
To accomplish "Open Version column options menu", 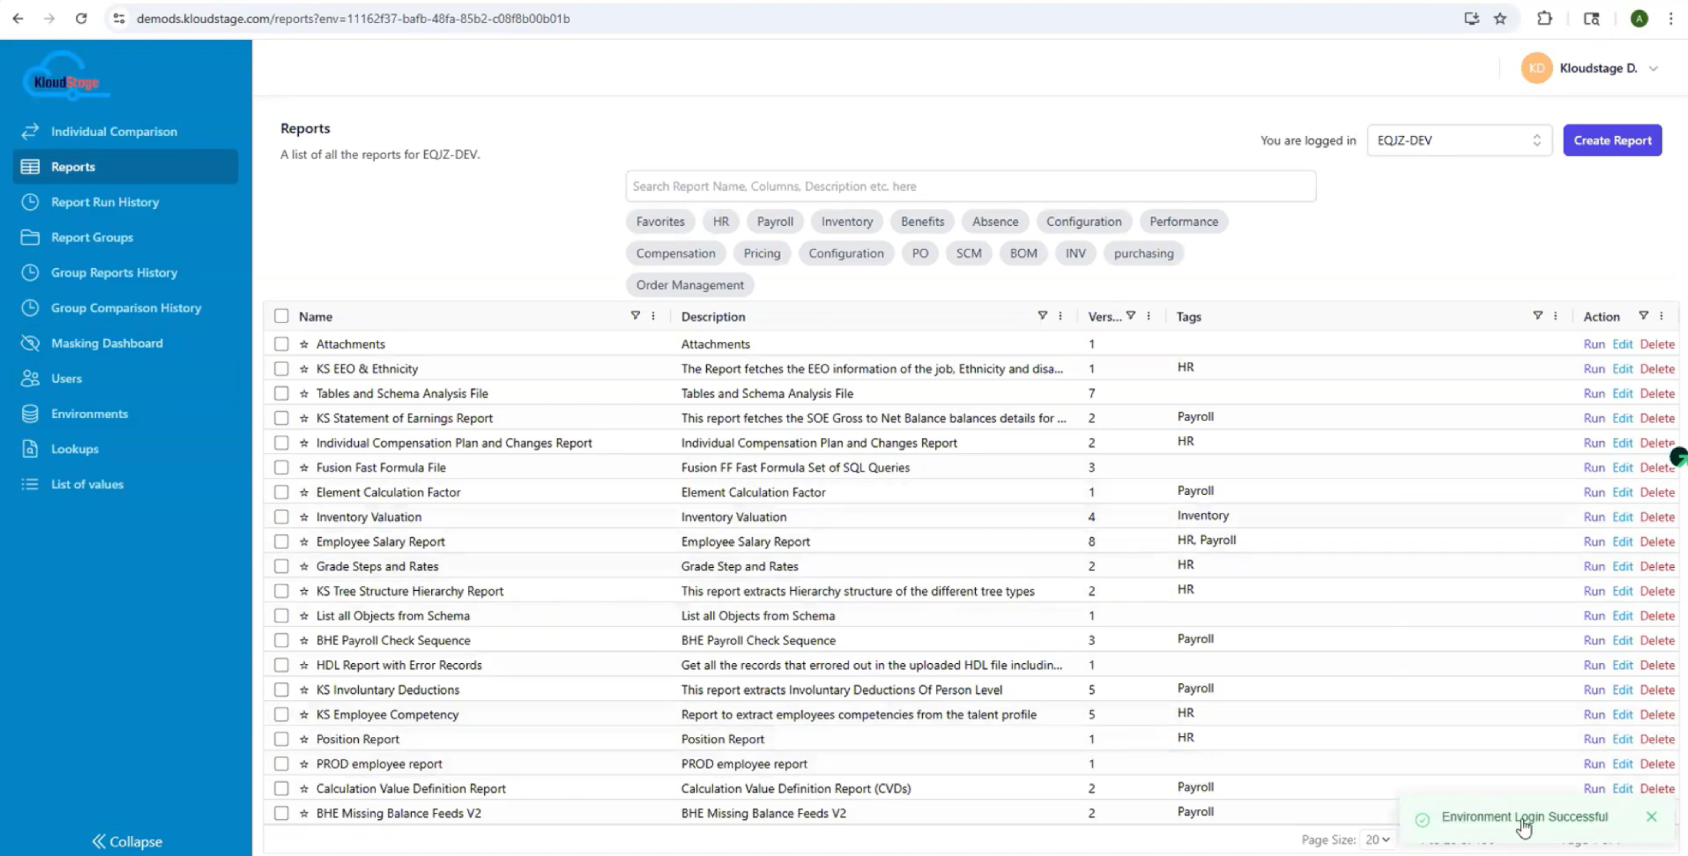I will pyautogui.click(x=1148, y=316).
